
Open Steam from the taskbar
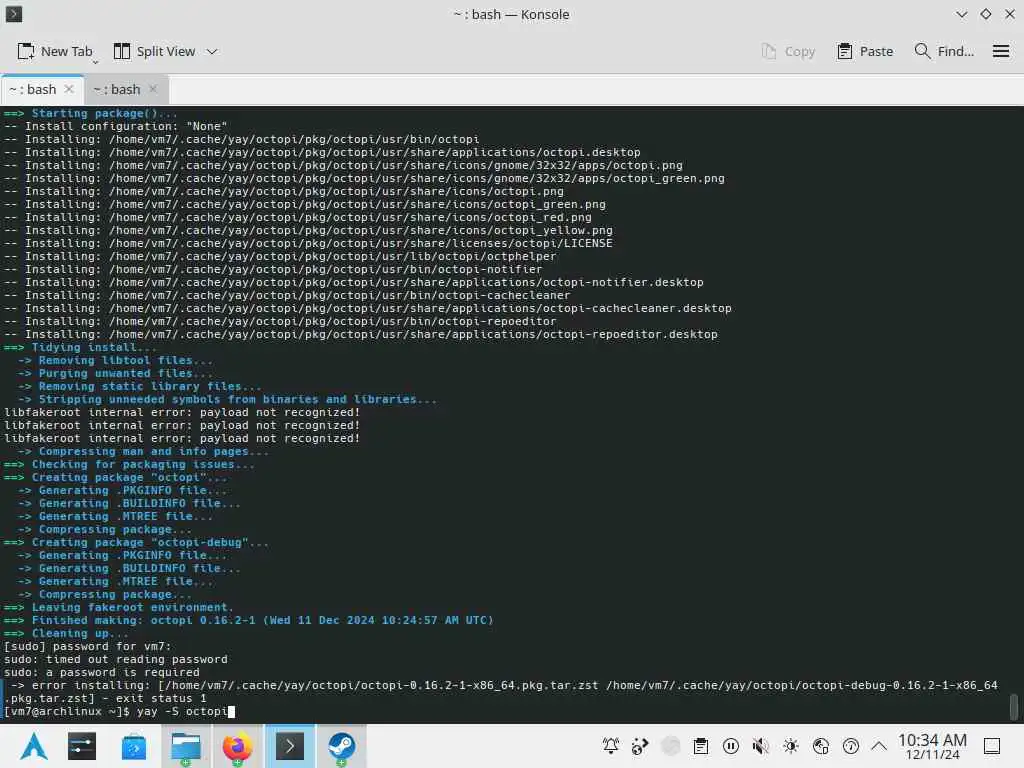(x=341, y=746)
